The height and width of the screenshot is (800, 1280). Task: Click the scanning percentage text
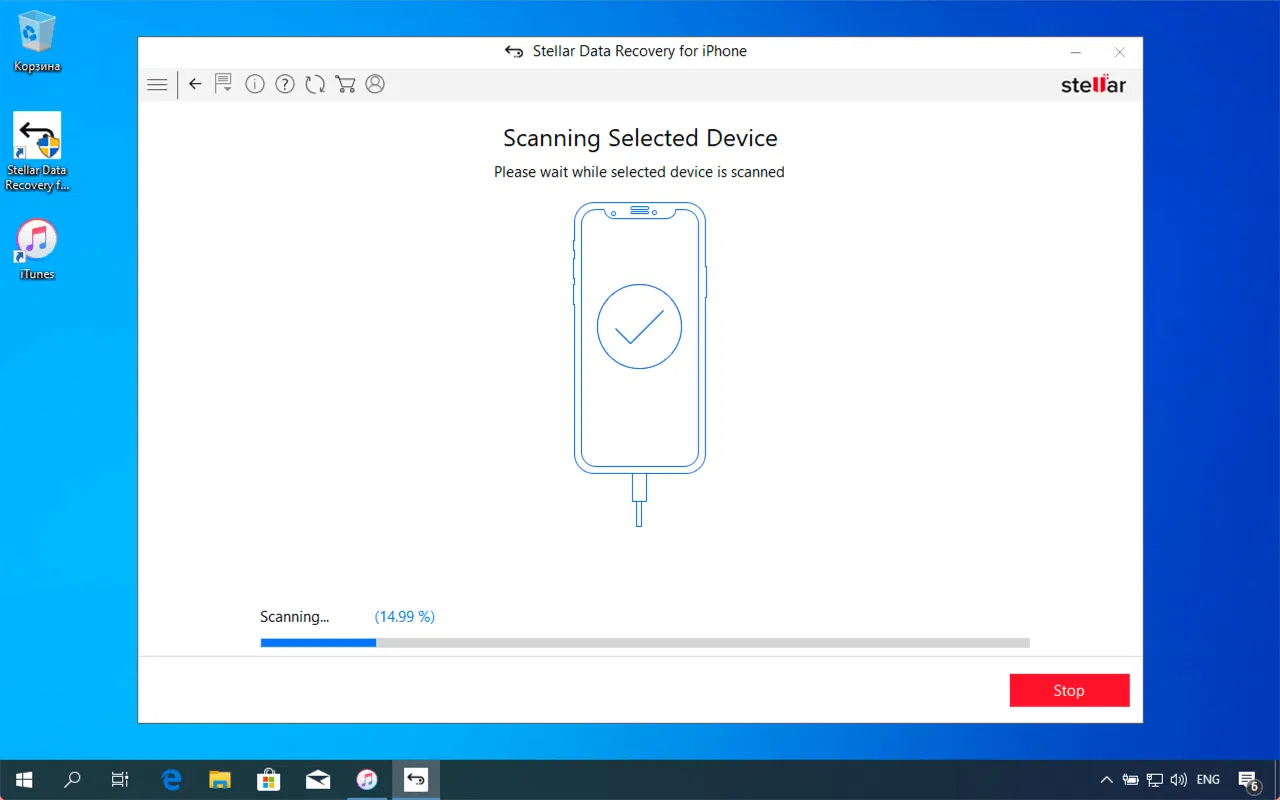[404, 616]
